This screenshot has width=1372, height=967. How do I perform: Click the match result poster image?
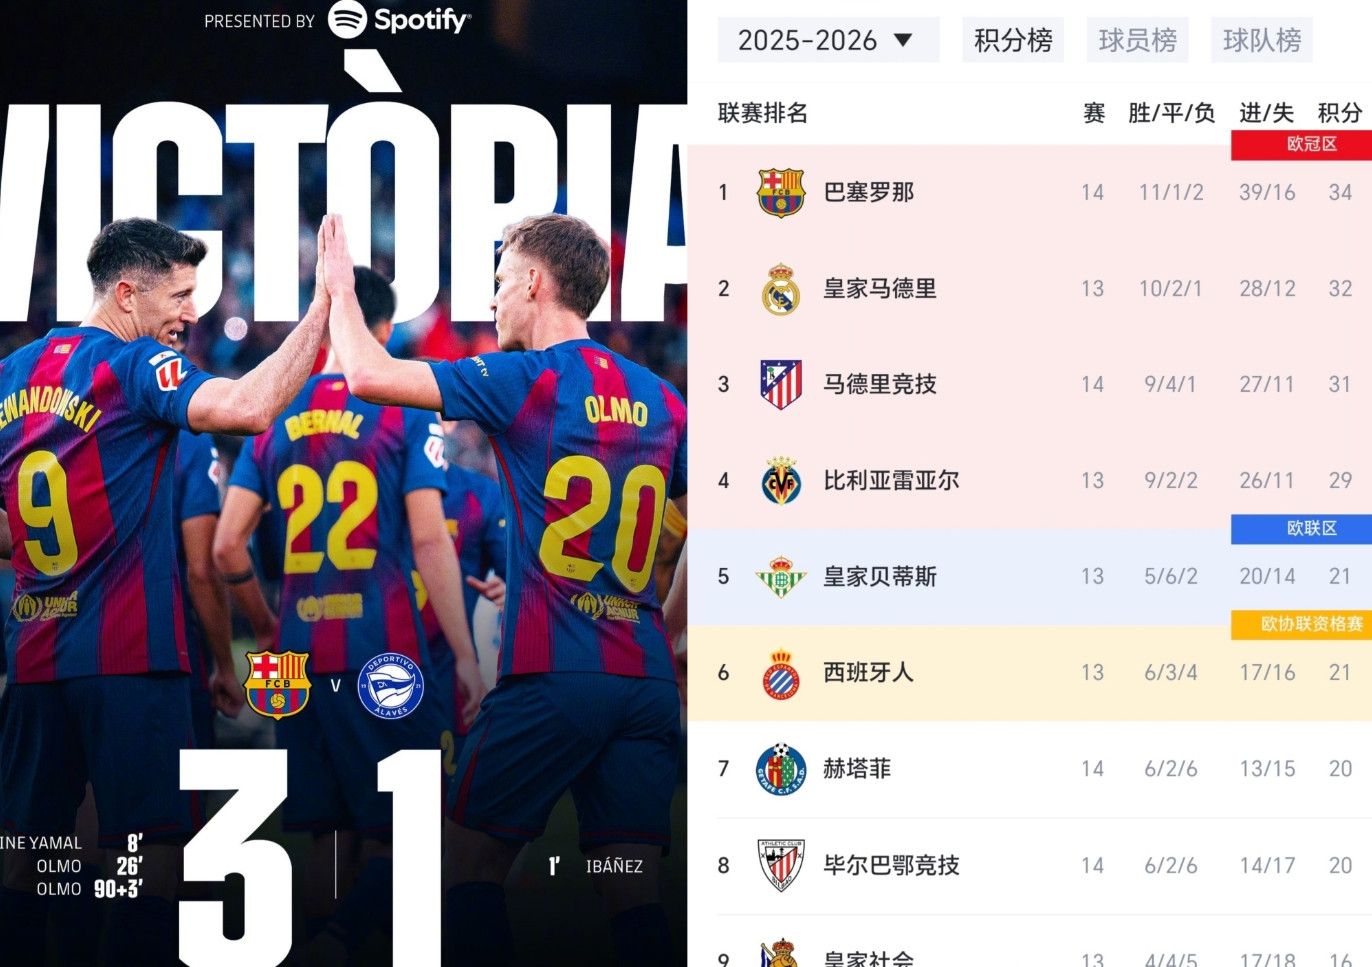pos(343,483)
